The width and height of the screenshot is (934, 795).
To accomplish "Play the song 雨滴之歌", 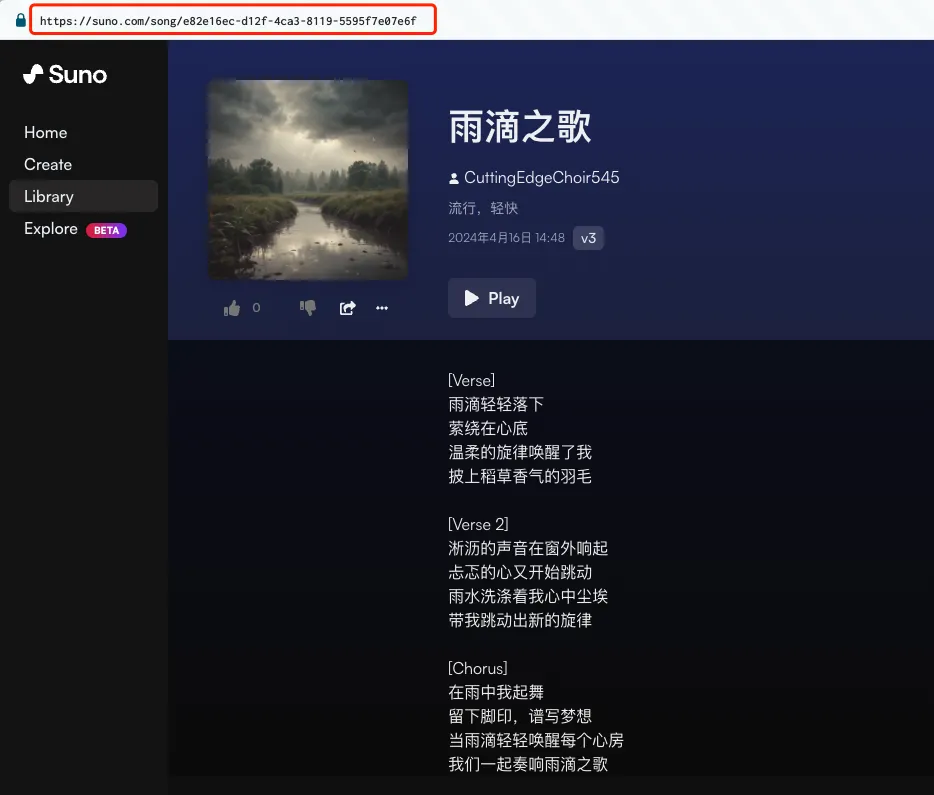I will pyautogui.click(x=492, y=298).
